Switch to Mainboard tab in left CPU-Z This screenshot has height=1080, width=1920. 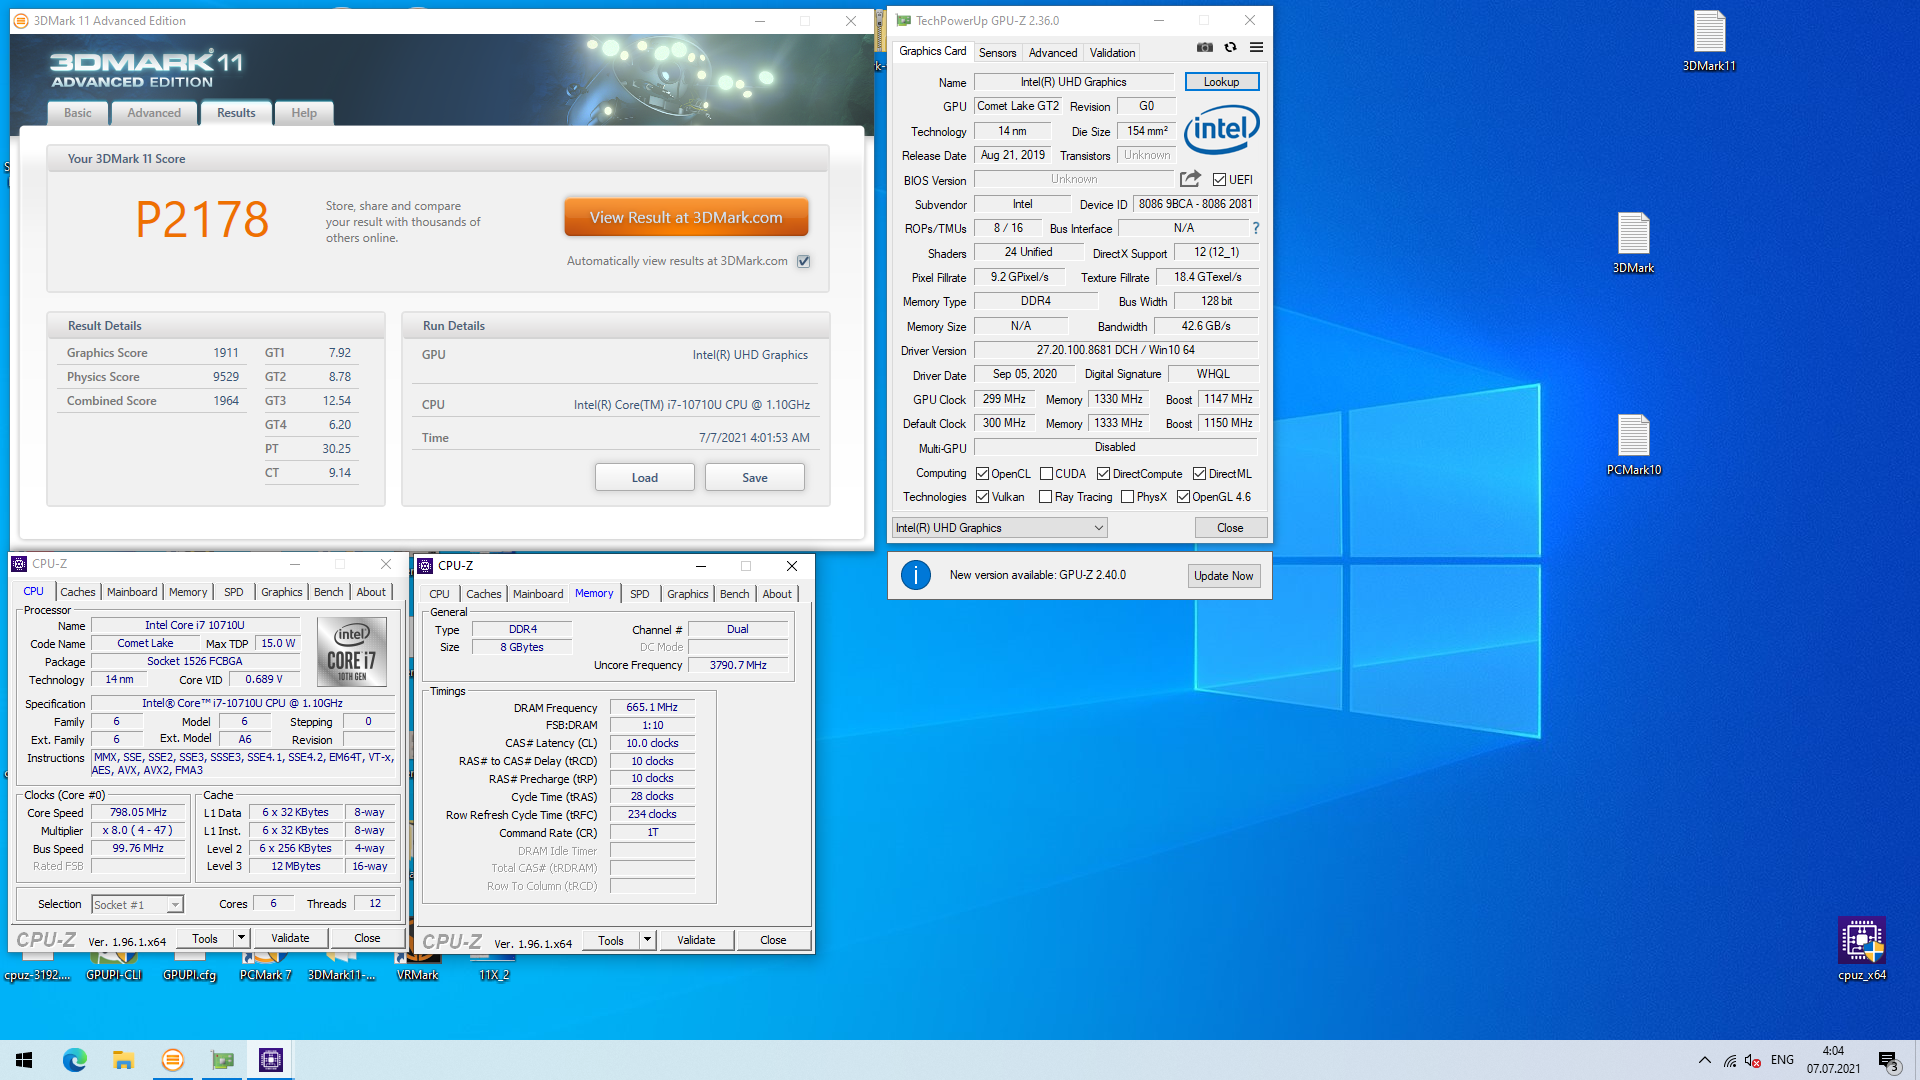tap(132, 592)
